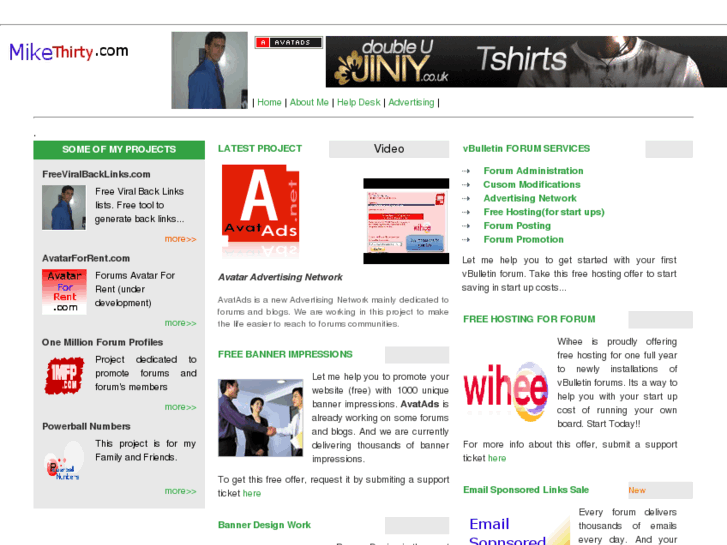727x545 pixels.
Task: Click arrow bullet beside Free Hosting
Action: [466, 212]
